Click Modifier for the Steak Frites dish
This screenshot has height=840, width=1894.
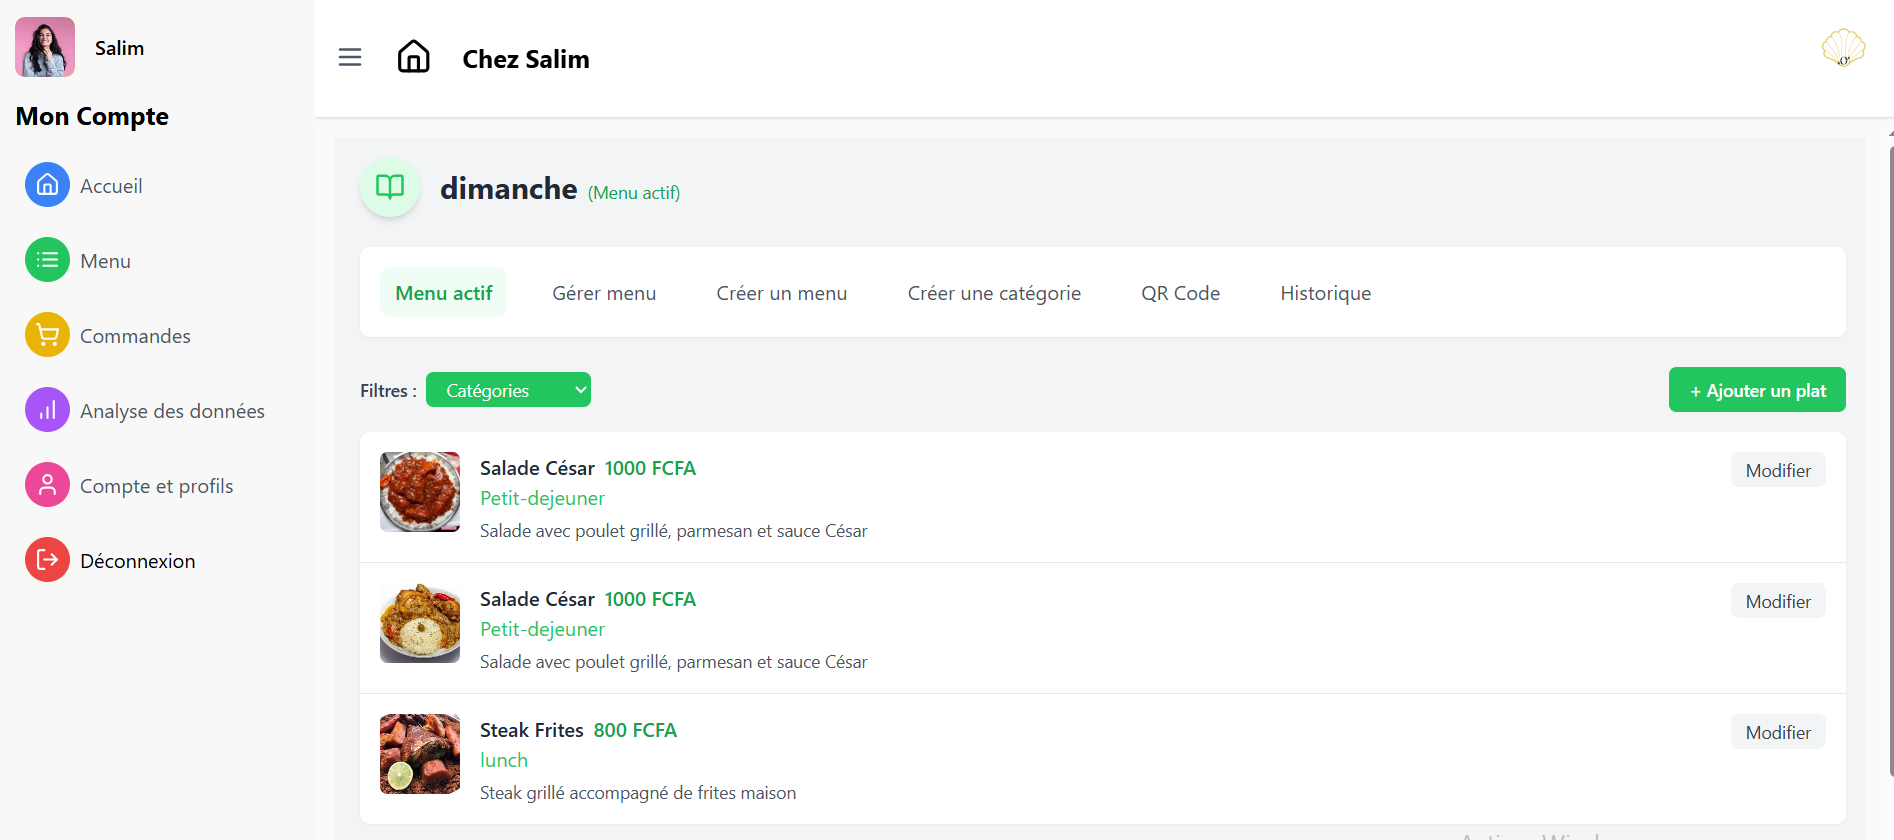click(1778, 732)
